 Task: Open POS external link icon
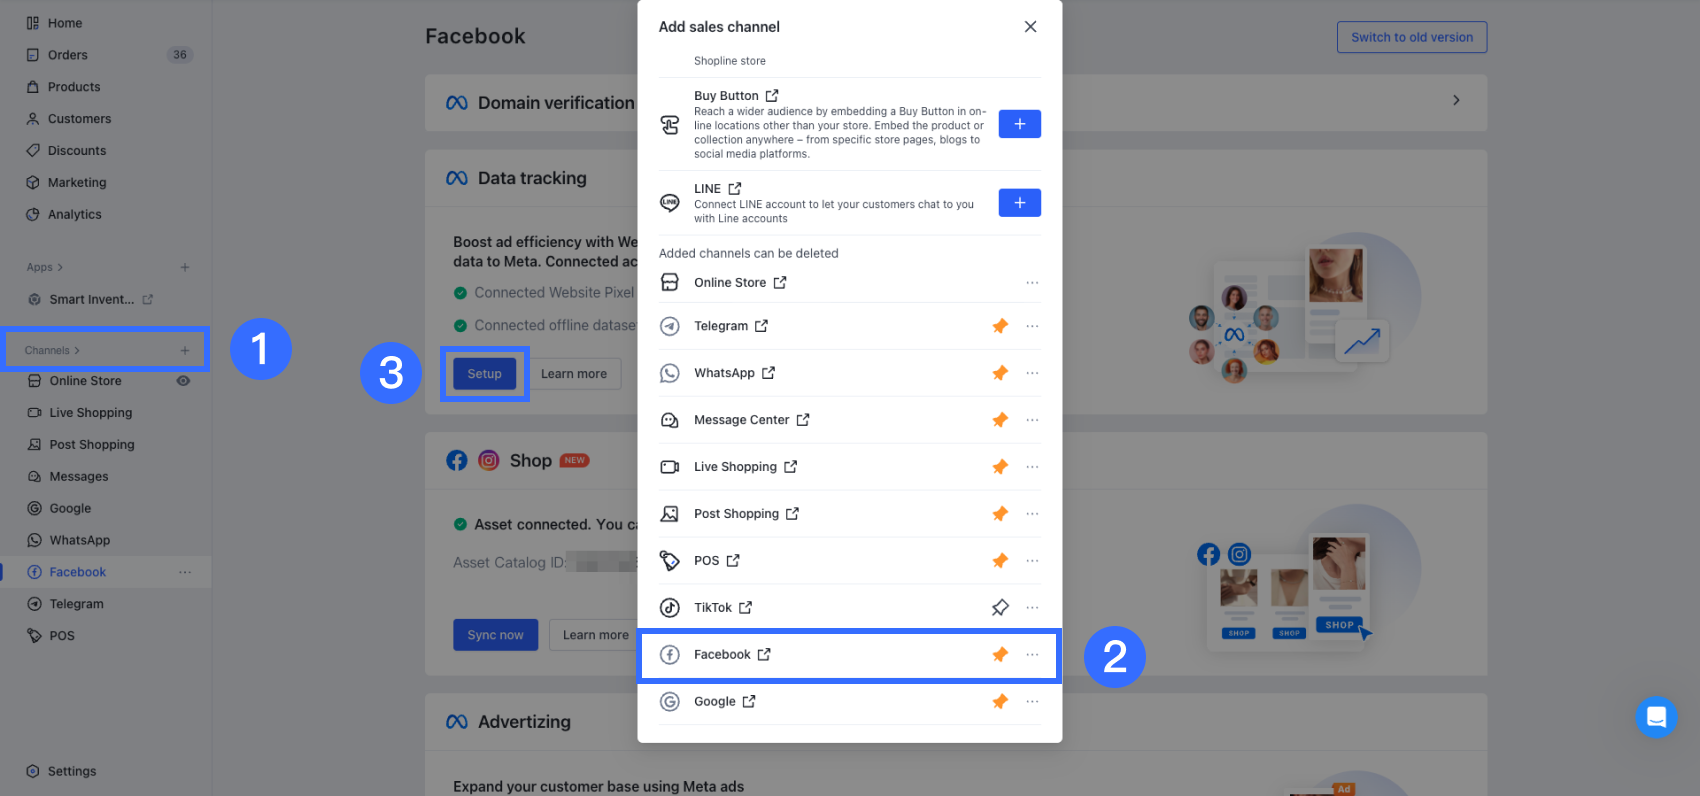click(x=733, y=560)
